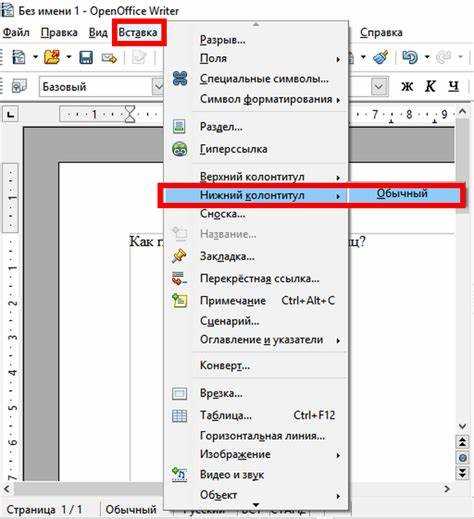Click the send document by e-mail icon
This screenshot has width=474, height=519.
click(109, 58)
